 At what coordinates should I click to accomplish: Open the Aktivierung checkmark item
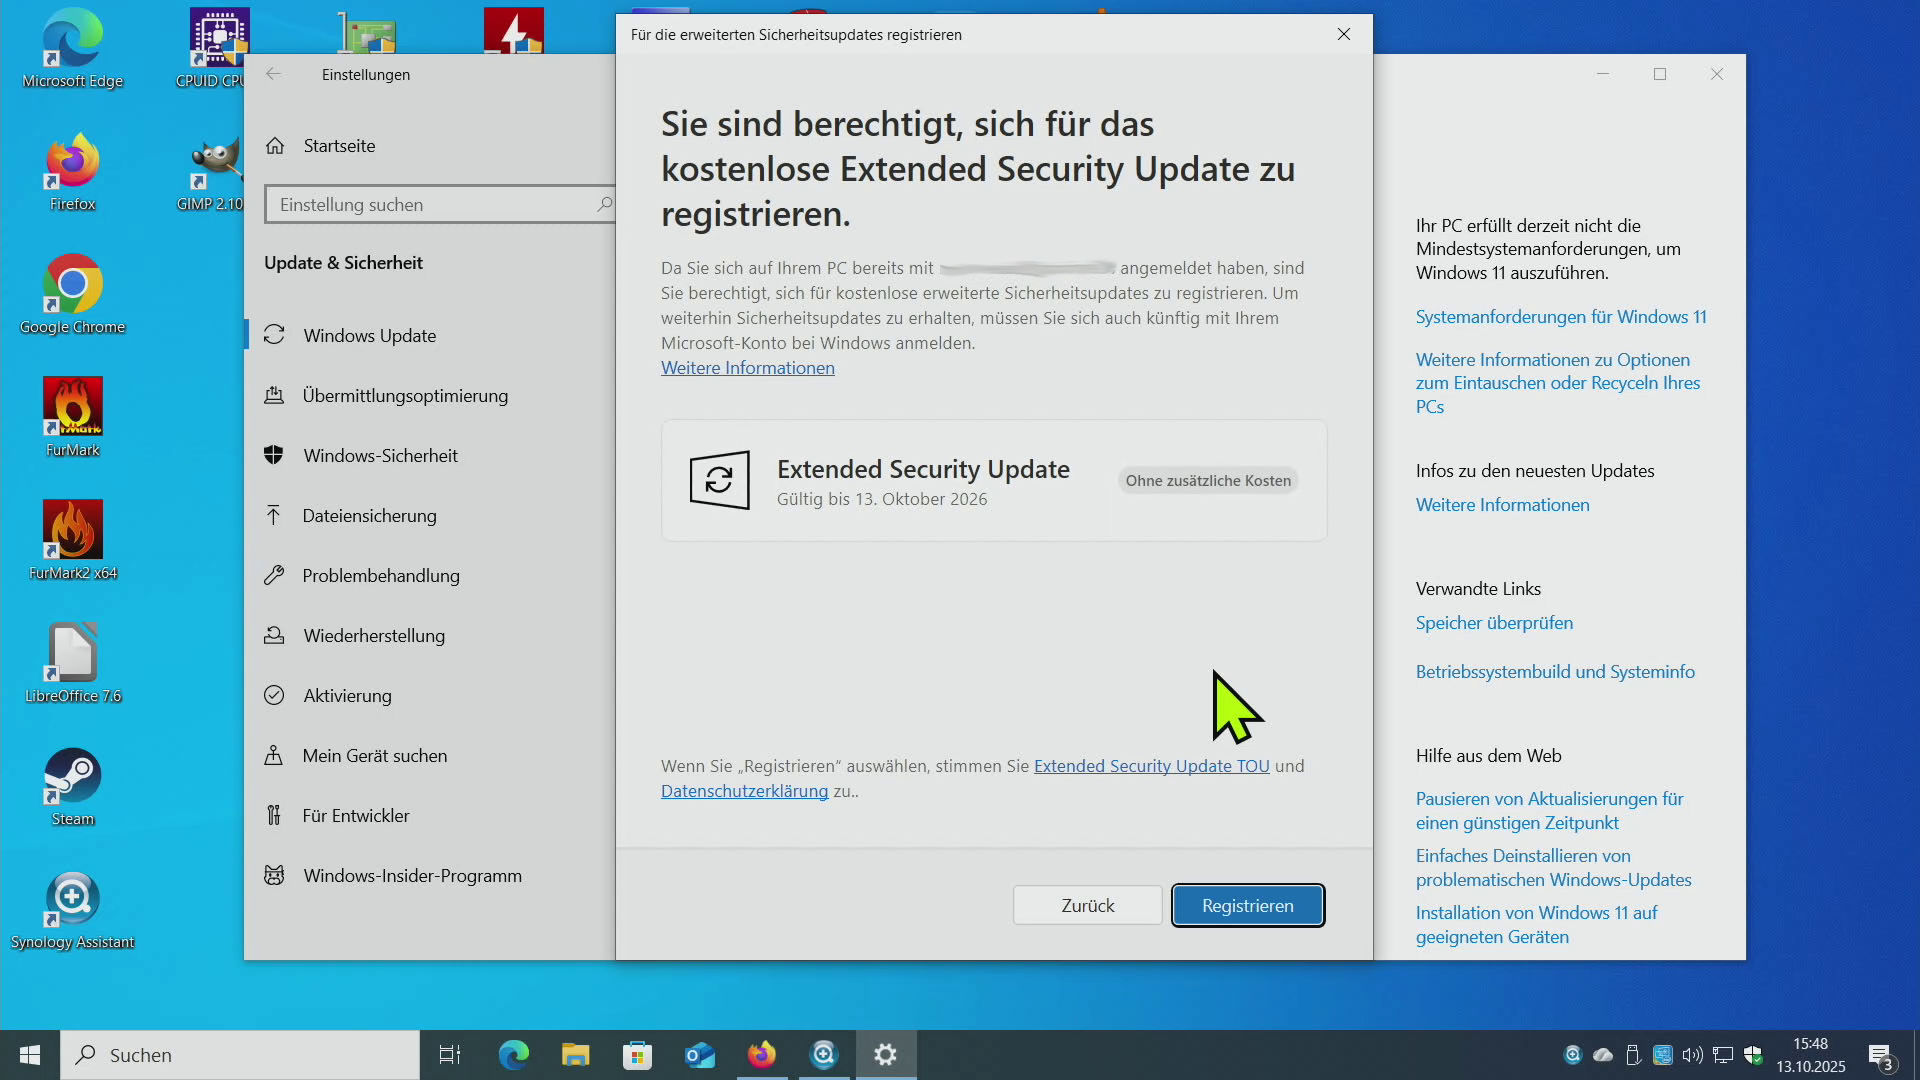click(x=346, y=695)
